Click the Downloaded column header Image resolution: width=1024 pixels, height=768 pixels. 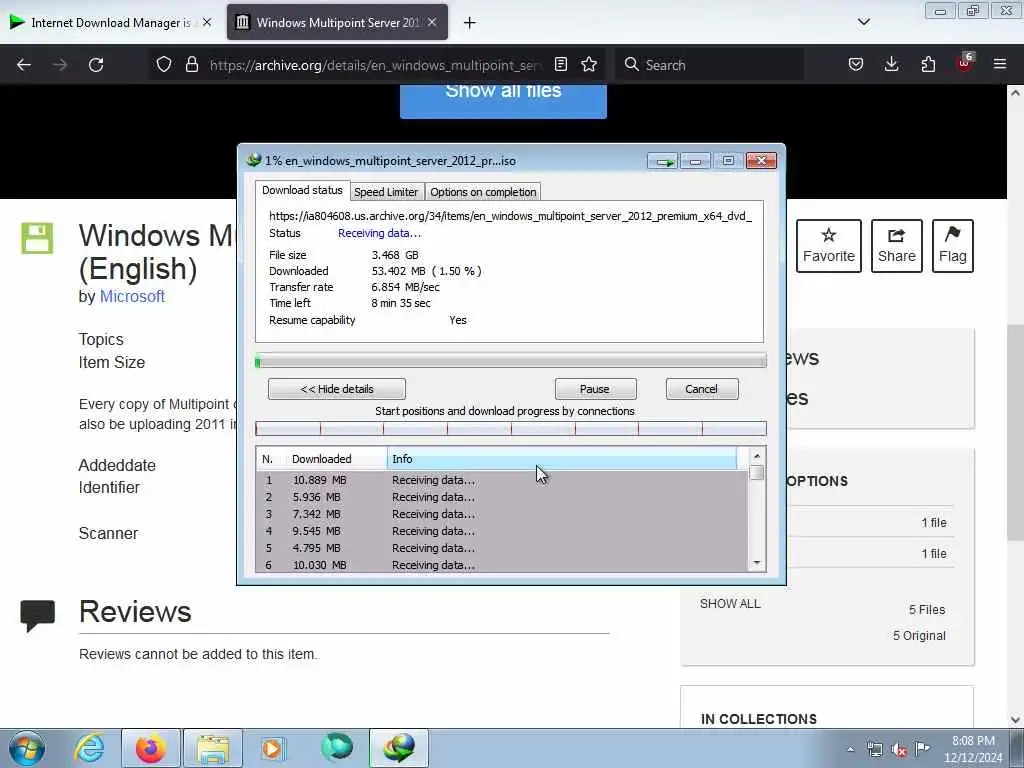coord(336,459)
